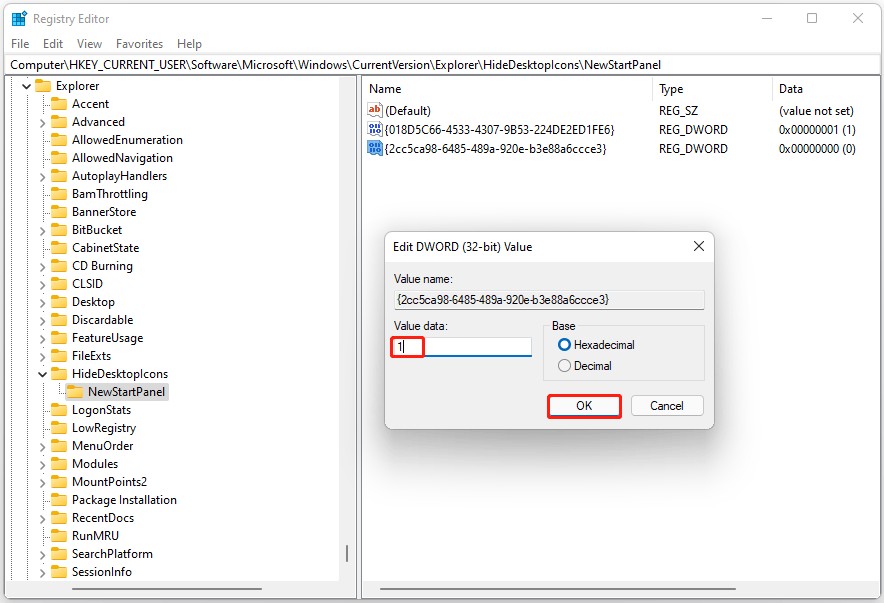Select the Modules key label
The height and width of the screenshot is (603, 884).
[x=95, y=464]
